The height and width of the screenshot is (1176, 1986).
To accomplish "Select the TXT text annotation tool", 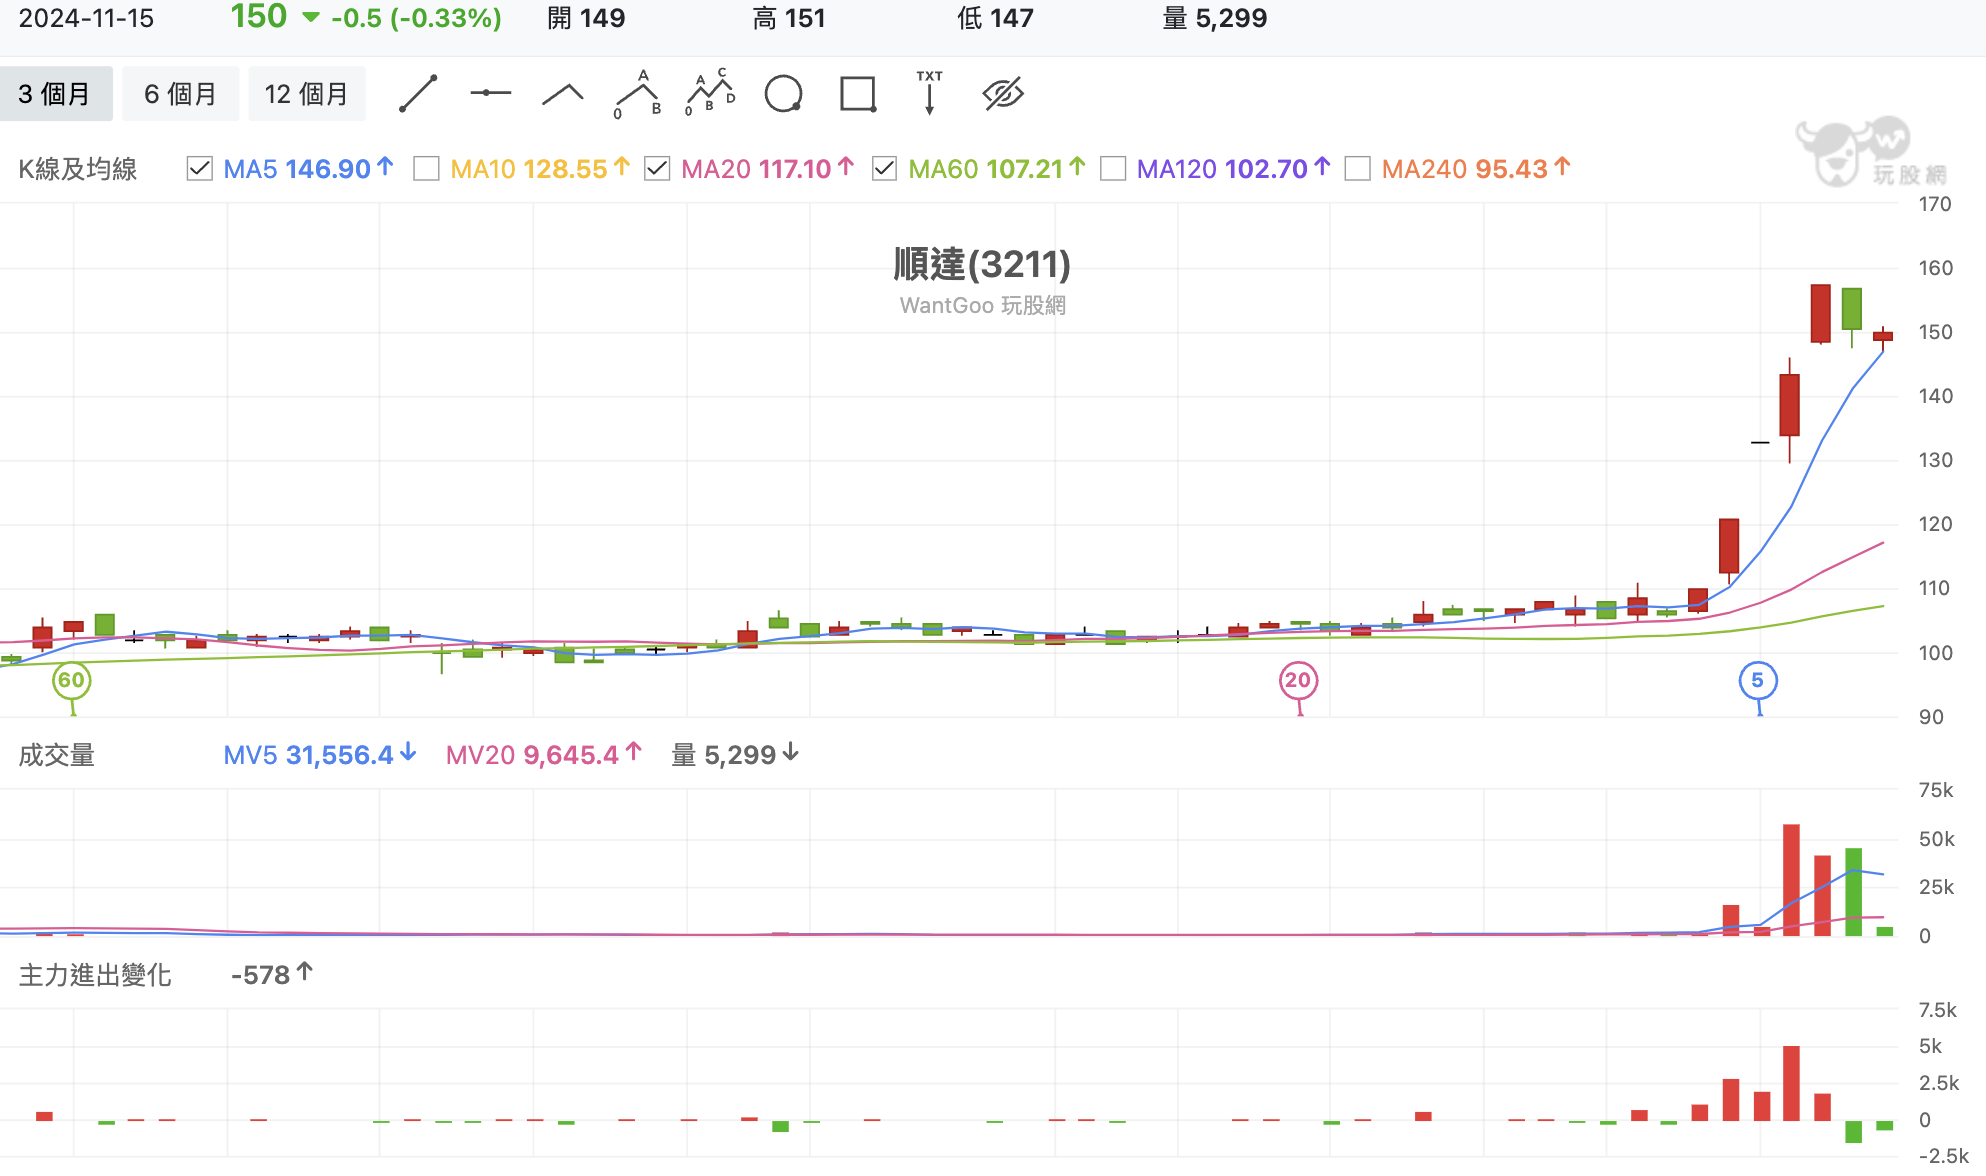I will coord(929,93).
